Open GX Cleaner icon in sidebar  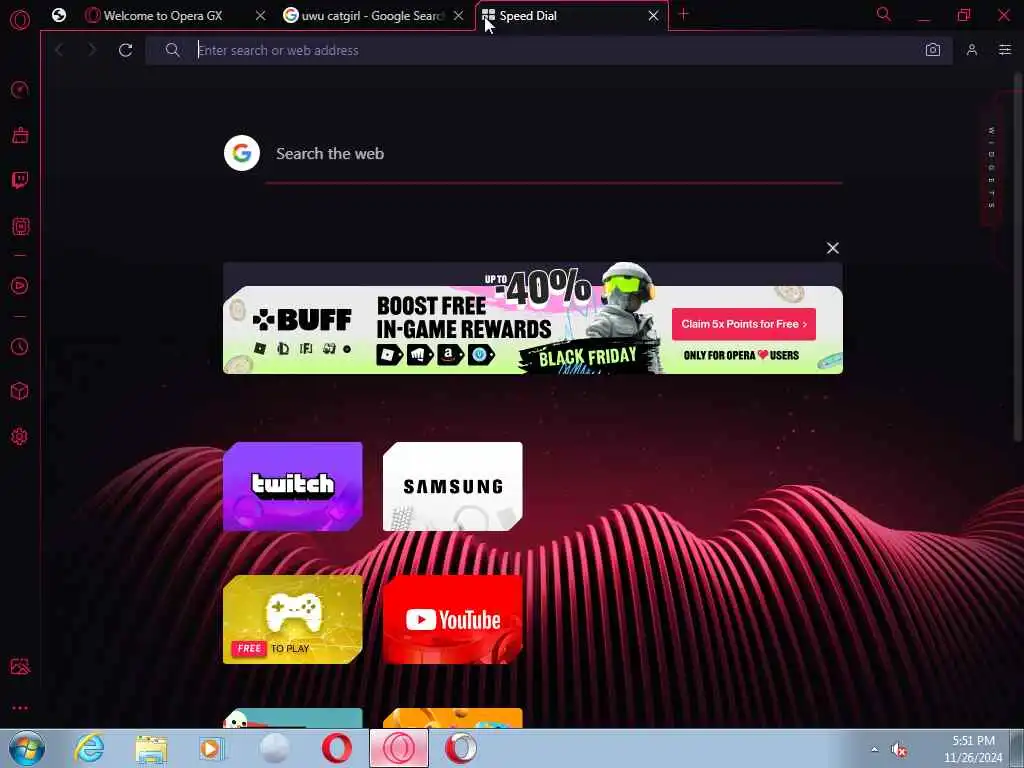20,135
